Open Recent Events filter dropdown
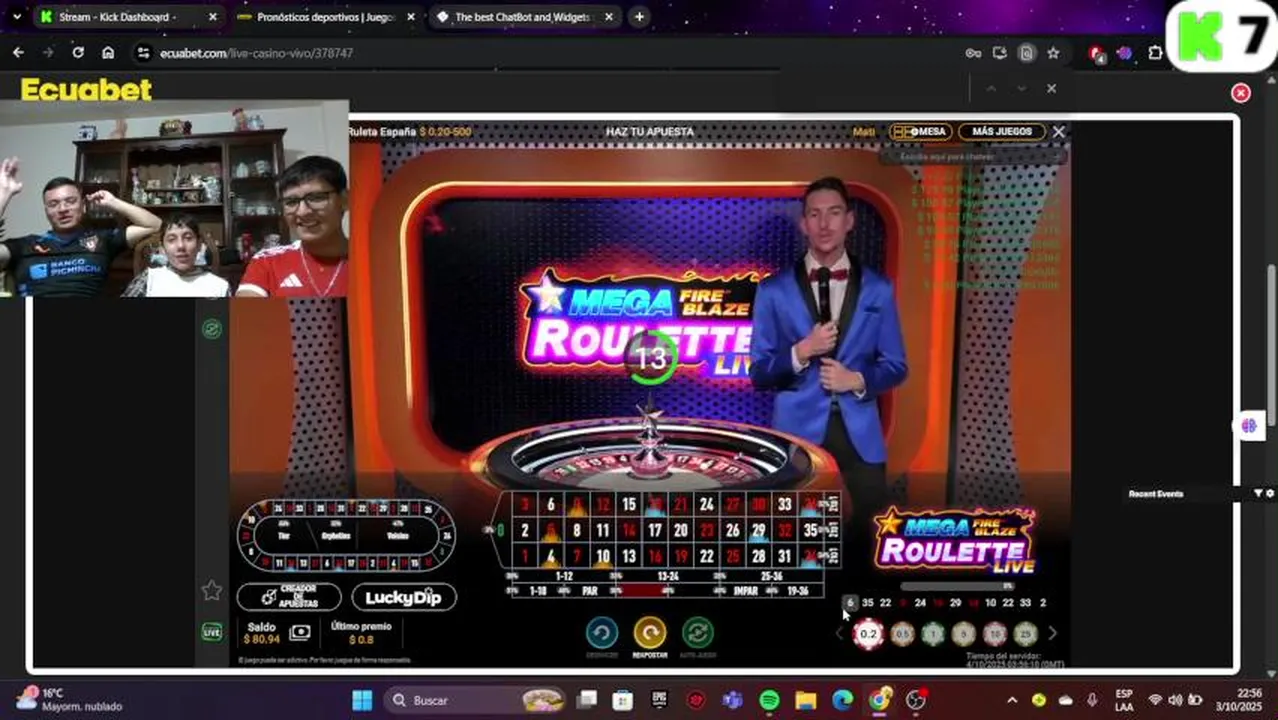The height and width of the screenshot is (720, 1278). [1258, 493]
